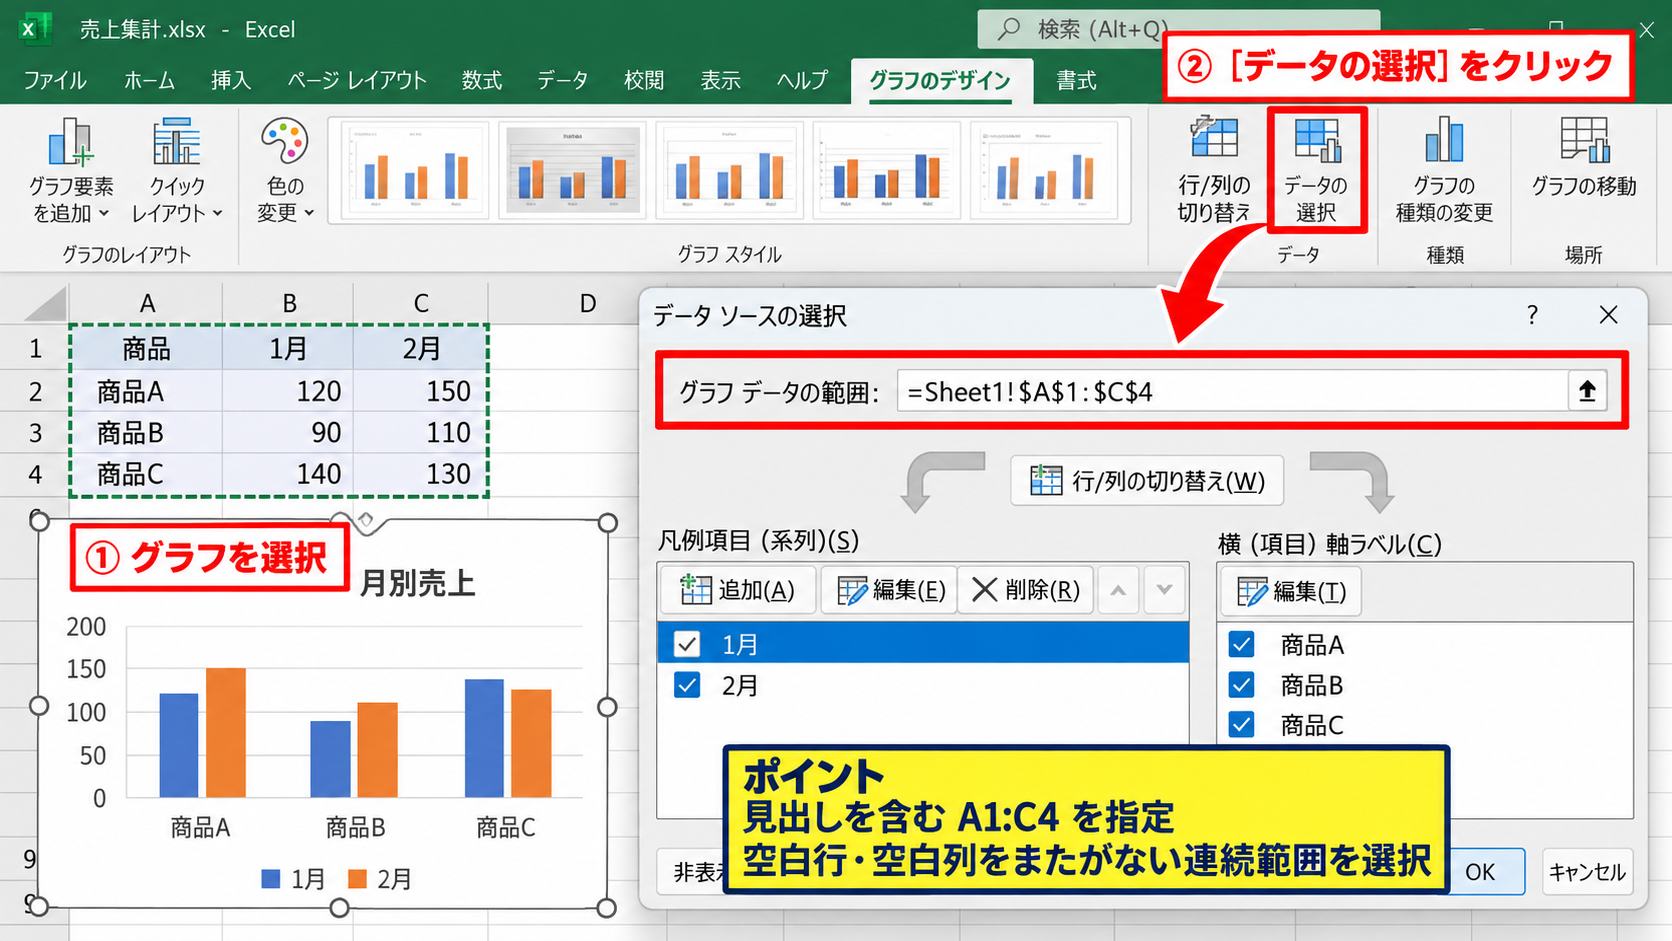This screenshot has height=941, width=1672.
Task: Click the Excel app logo icon
Action: click(35, 28)
